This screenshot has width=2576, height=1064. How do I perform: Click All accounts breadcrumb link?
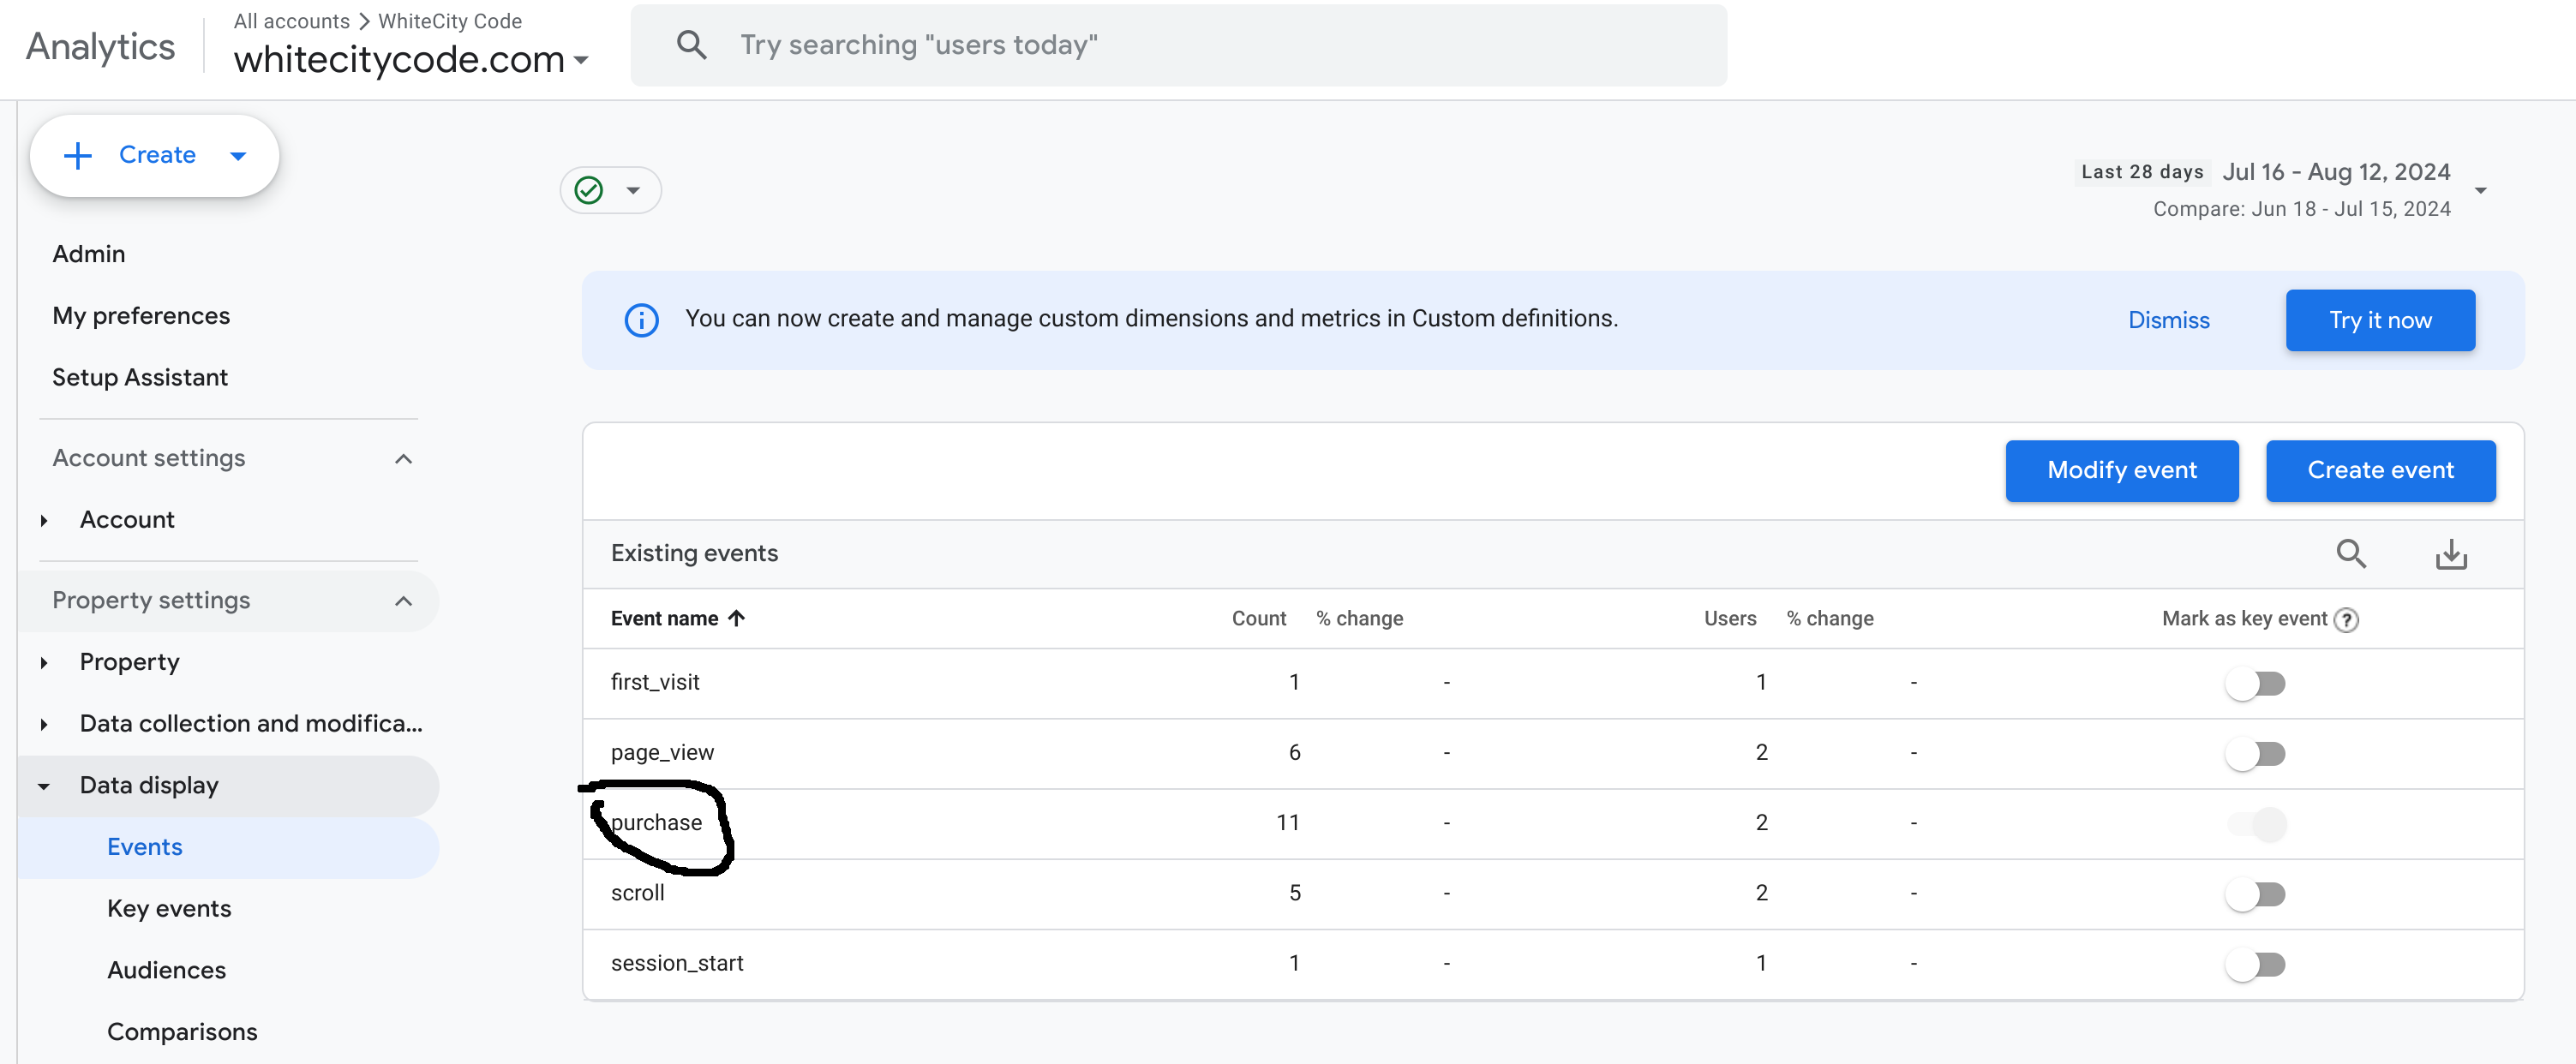click(x=291, y=21)
